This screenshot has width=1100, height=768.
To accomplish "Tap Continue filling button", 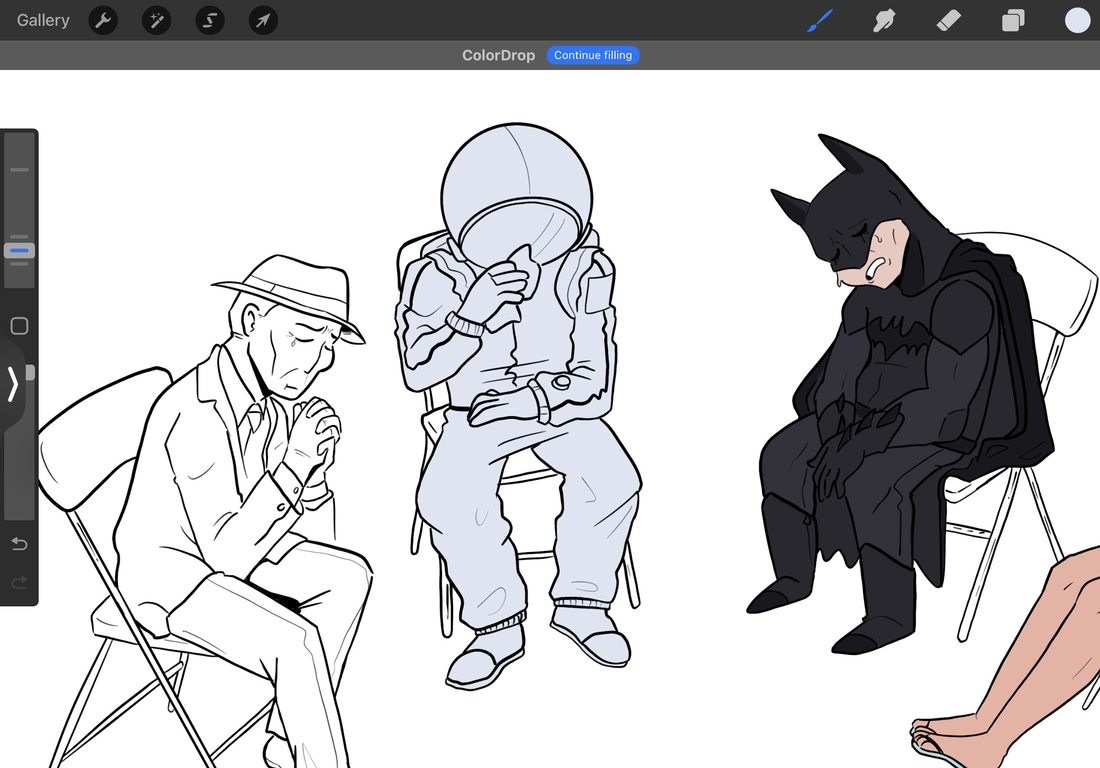I will [593, 55].
